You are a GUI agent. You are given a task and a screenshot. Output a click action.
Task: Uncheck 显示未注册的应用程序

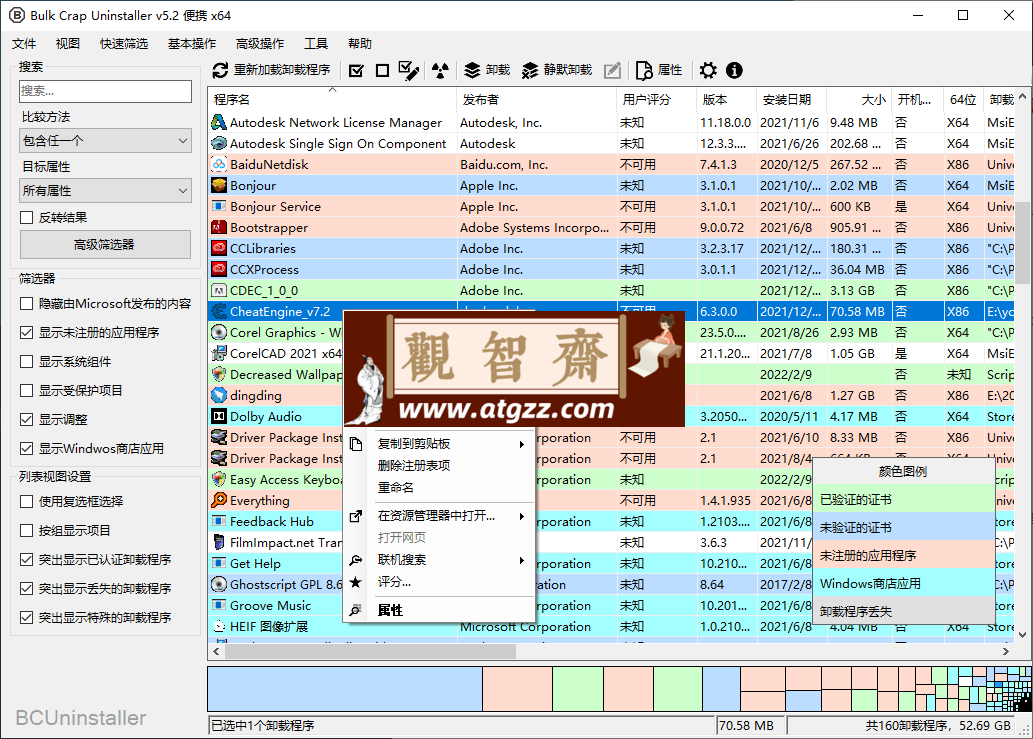[27, 333]
